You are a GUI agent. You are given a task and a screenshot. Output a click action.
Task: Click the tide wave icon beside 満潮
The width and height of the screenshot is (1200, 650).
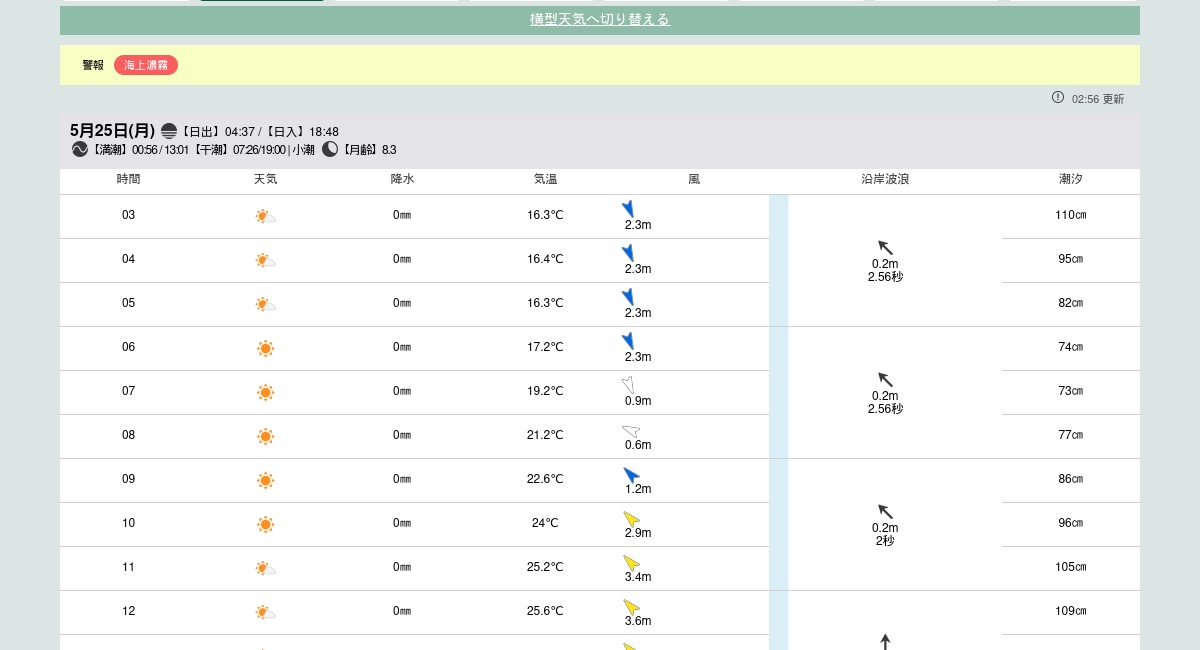pyautogui.click(x=80, y=149)
